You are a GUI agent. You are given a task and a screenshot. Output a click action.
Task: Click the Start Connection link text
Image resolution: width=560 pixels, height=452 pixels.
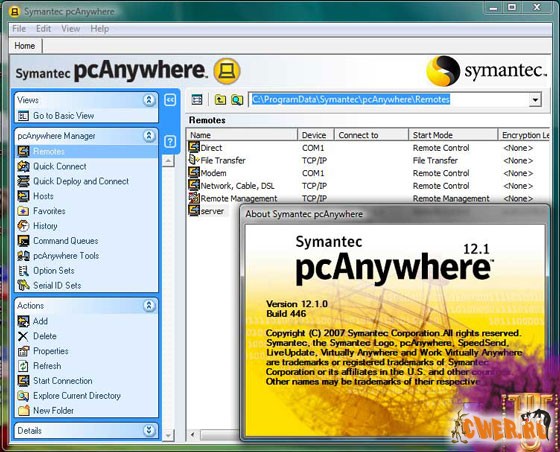click(x=62, y=381)
